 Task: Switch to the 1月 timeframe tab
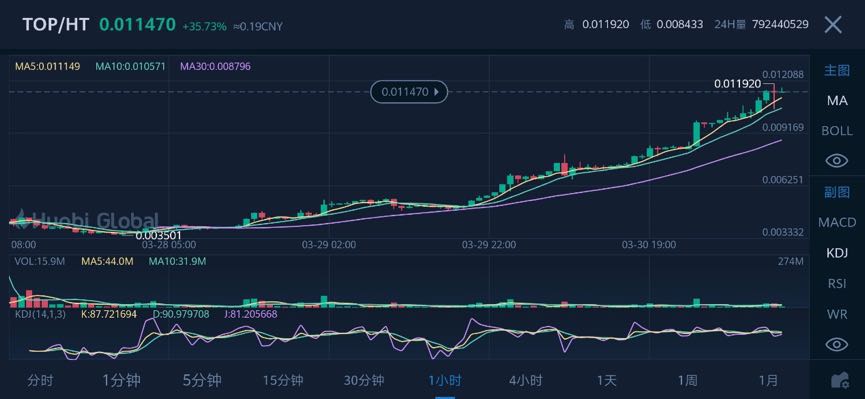[768, 380]
